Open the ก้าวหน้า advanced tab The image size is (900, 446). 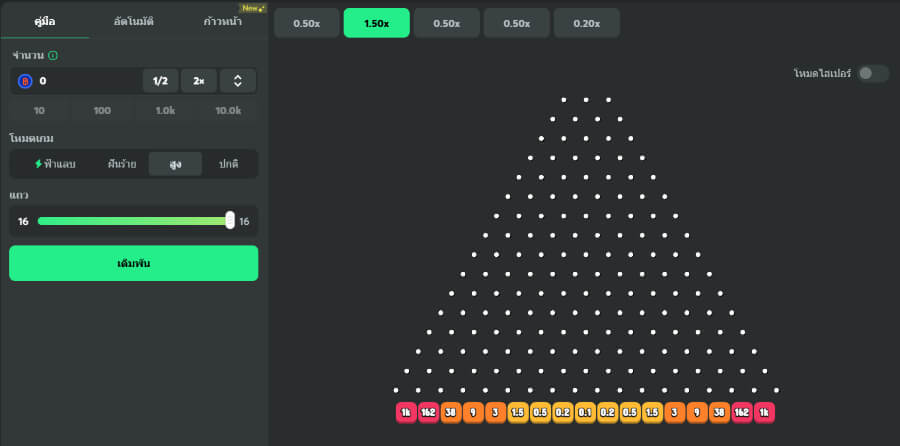223,22
